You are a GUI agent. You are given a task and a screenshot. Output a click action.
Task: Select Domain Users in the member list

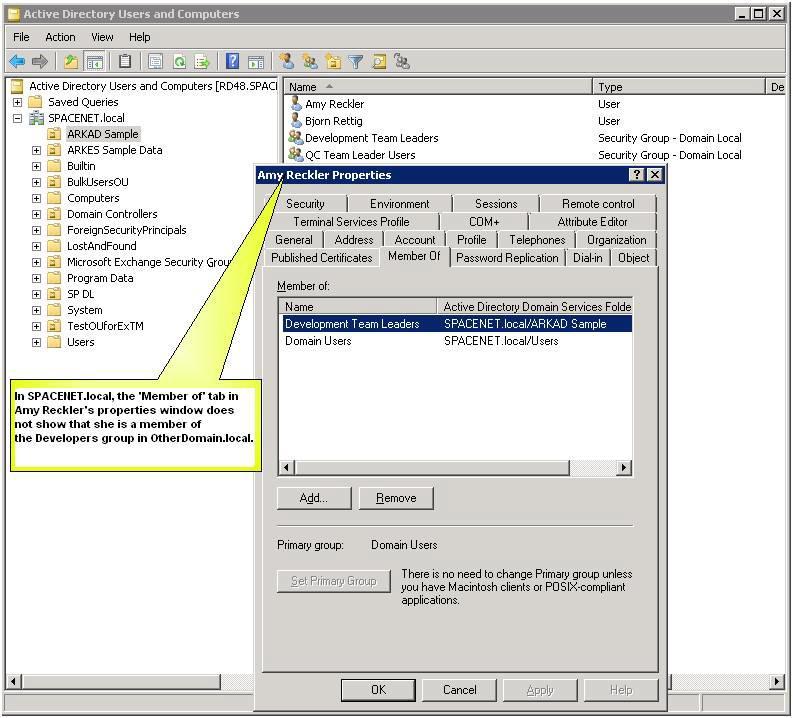click(318, 341)
